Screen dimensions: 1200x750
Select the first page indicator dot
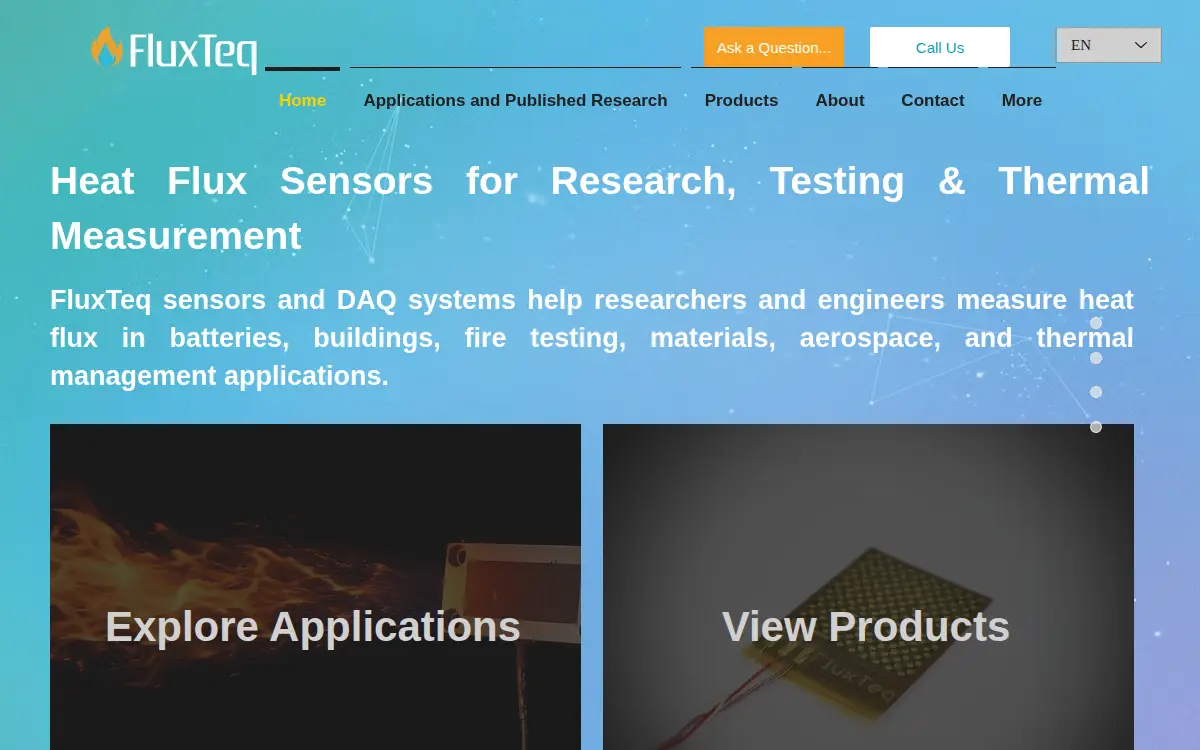pos(1096,323)
